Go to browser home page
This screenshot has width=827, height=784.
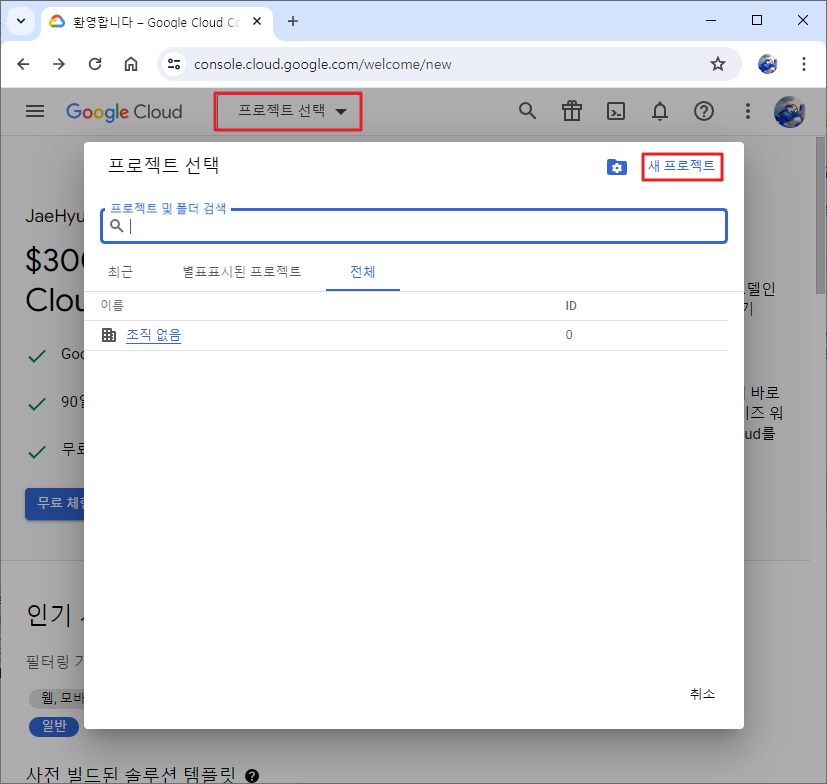[x=131, y=64]
